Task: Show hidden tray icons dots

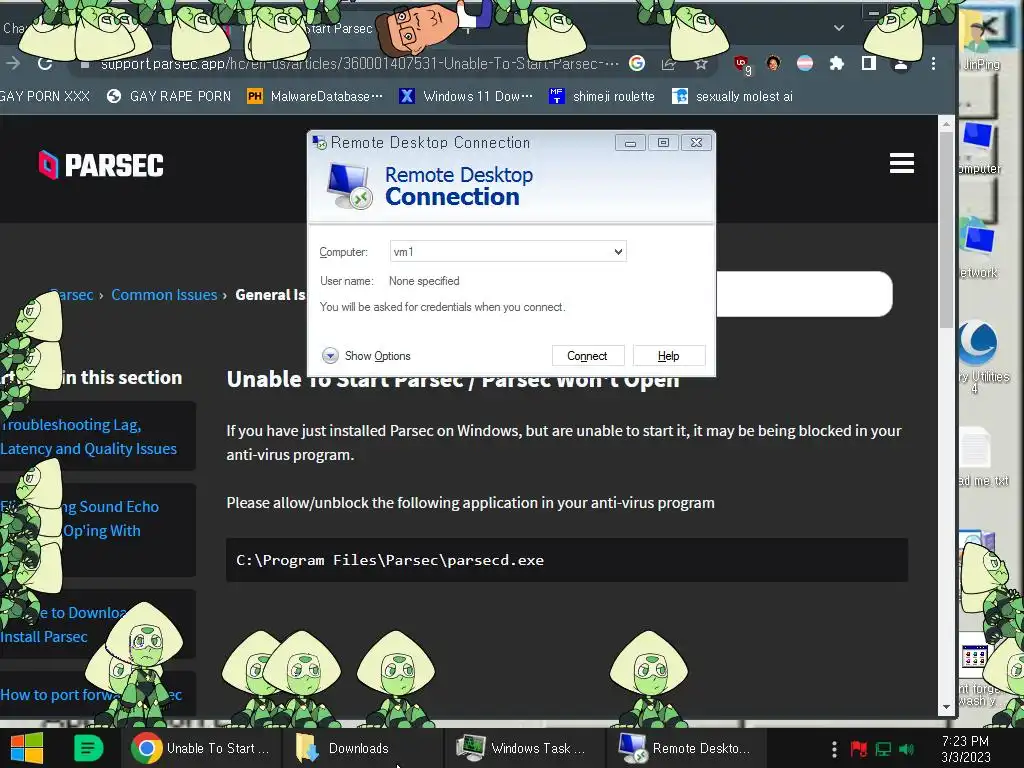Action: tap(834, 749)
